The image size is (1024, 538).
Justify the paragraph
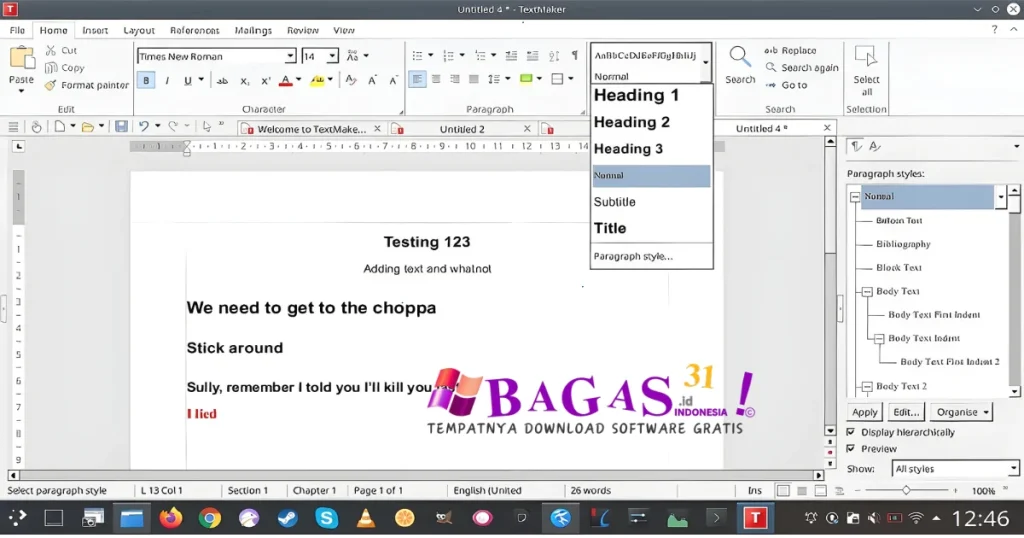tap(473, 79)
